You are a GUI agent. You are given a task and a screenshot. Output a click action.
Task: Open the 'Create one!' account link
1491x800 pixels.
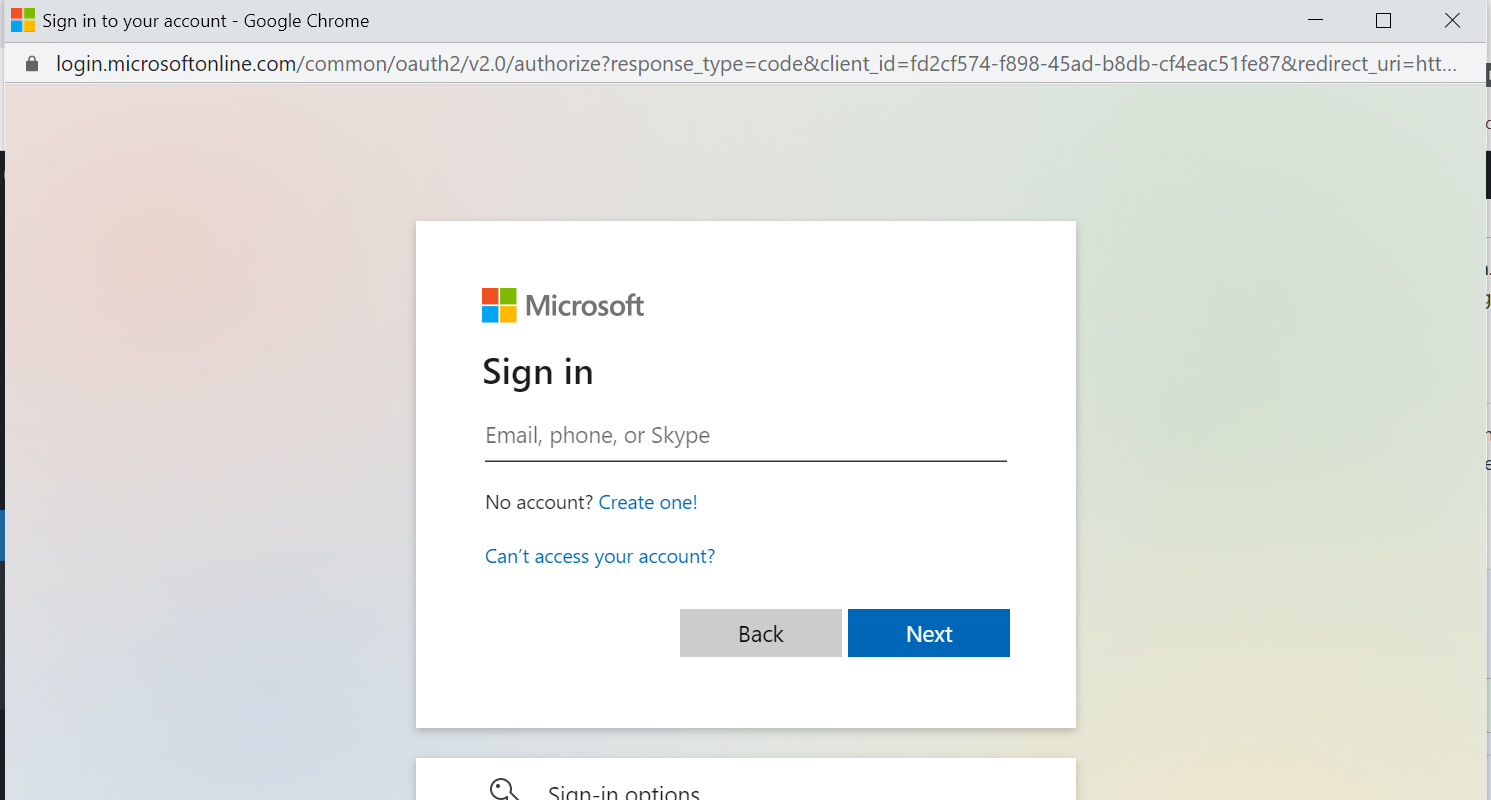point(647,502)
